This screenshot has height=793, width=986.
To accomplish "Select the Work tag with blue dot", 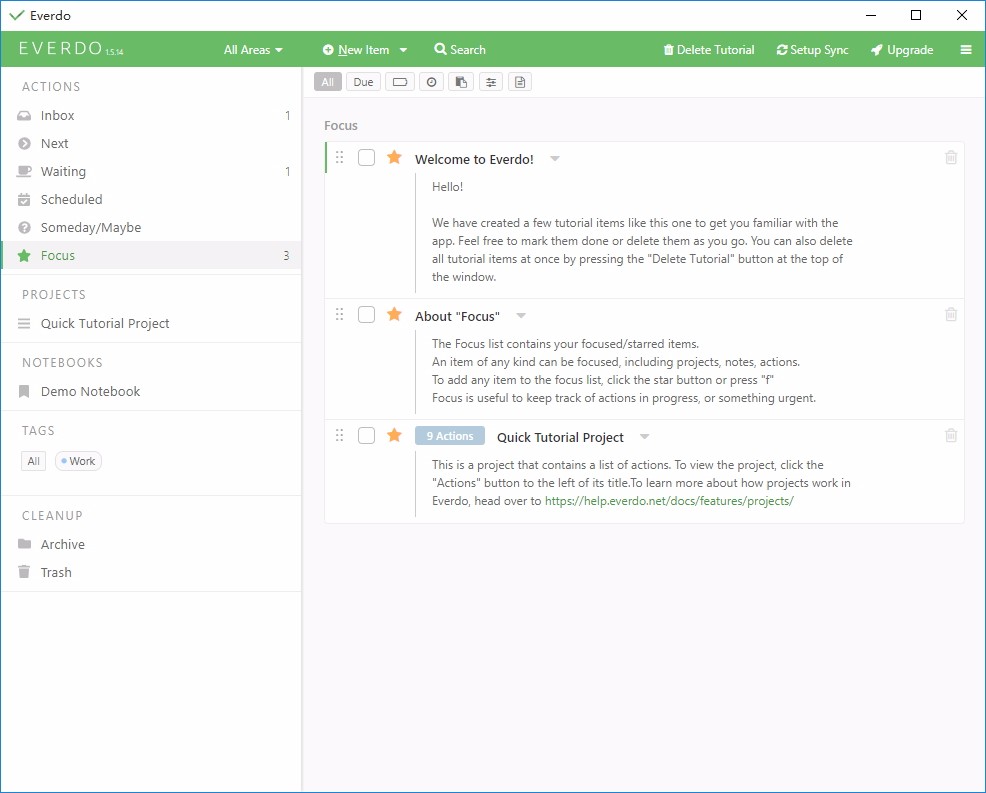I will (x=79, y=461).
